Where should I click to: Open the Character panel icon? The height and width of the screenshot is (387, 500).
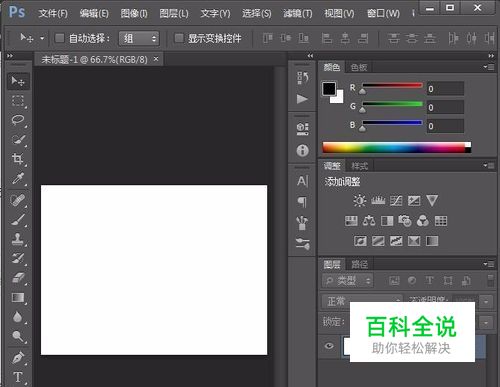pyautogui.click(x=302, y=181)
